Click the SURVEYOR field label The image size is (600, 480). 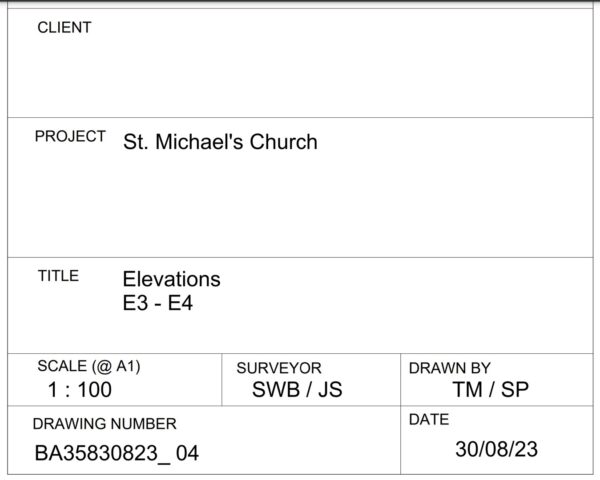click(279, 368)
